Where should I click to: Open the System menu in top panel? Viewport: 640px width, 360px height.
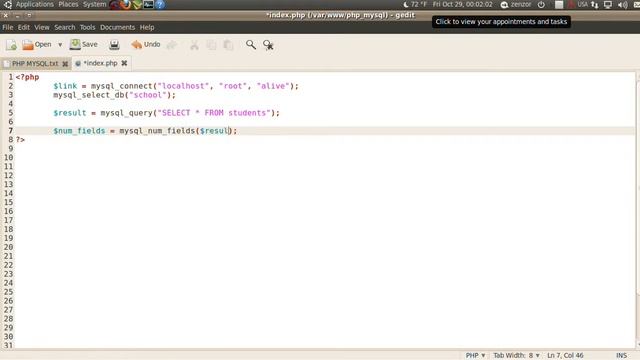pyautogui.click(x=94, y=4)
